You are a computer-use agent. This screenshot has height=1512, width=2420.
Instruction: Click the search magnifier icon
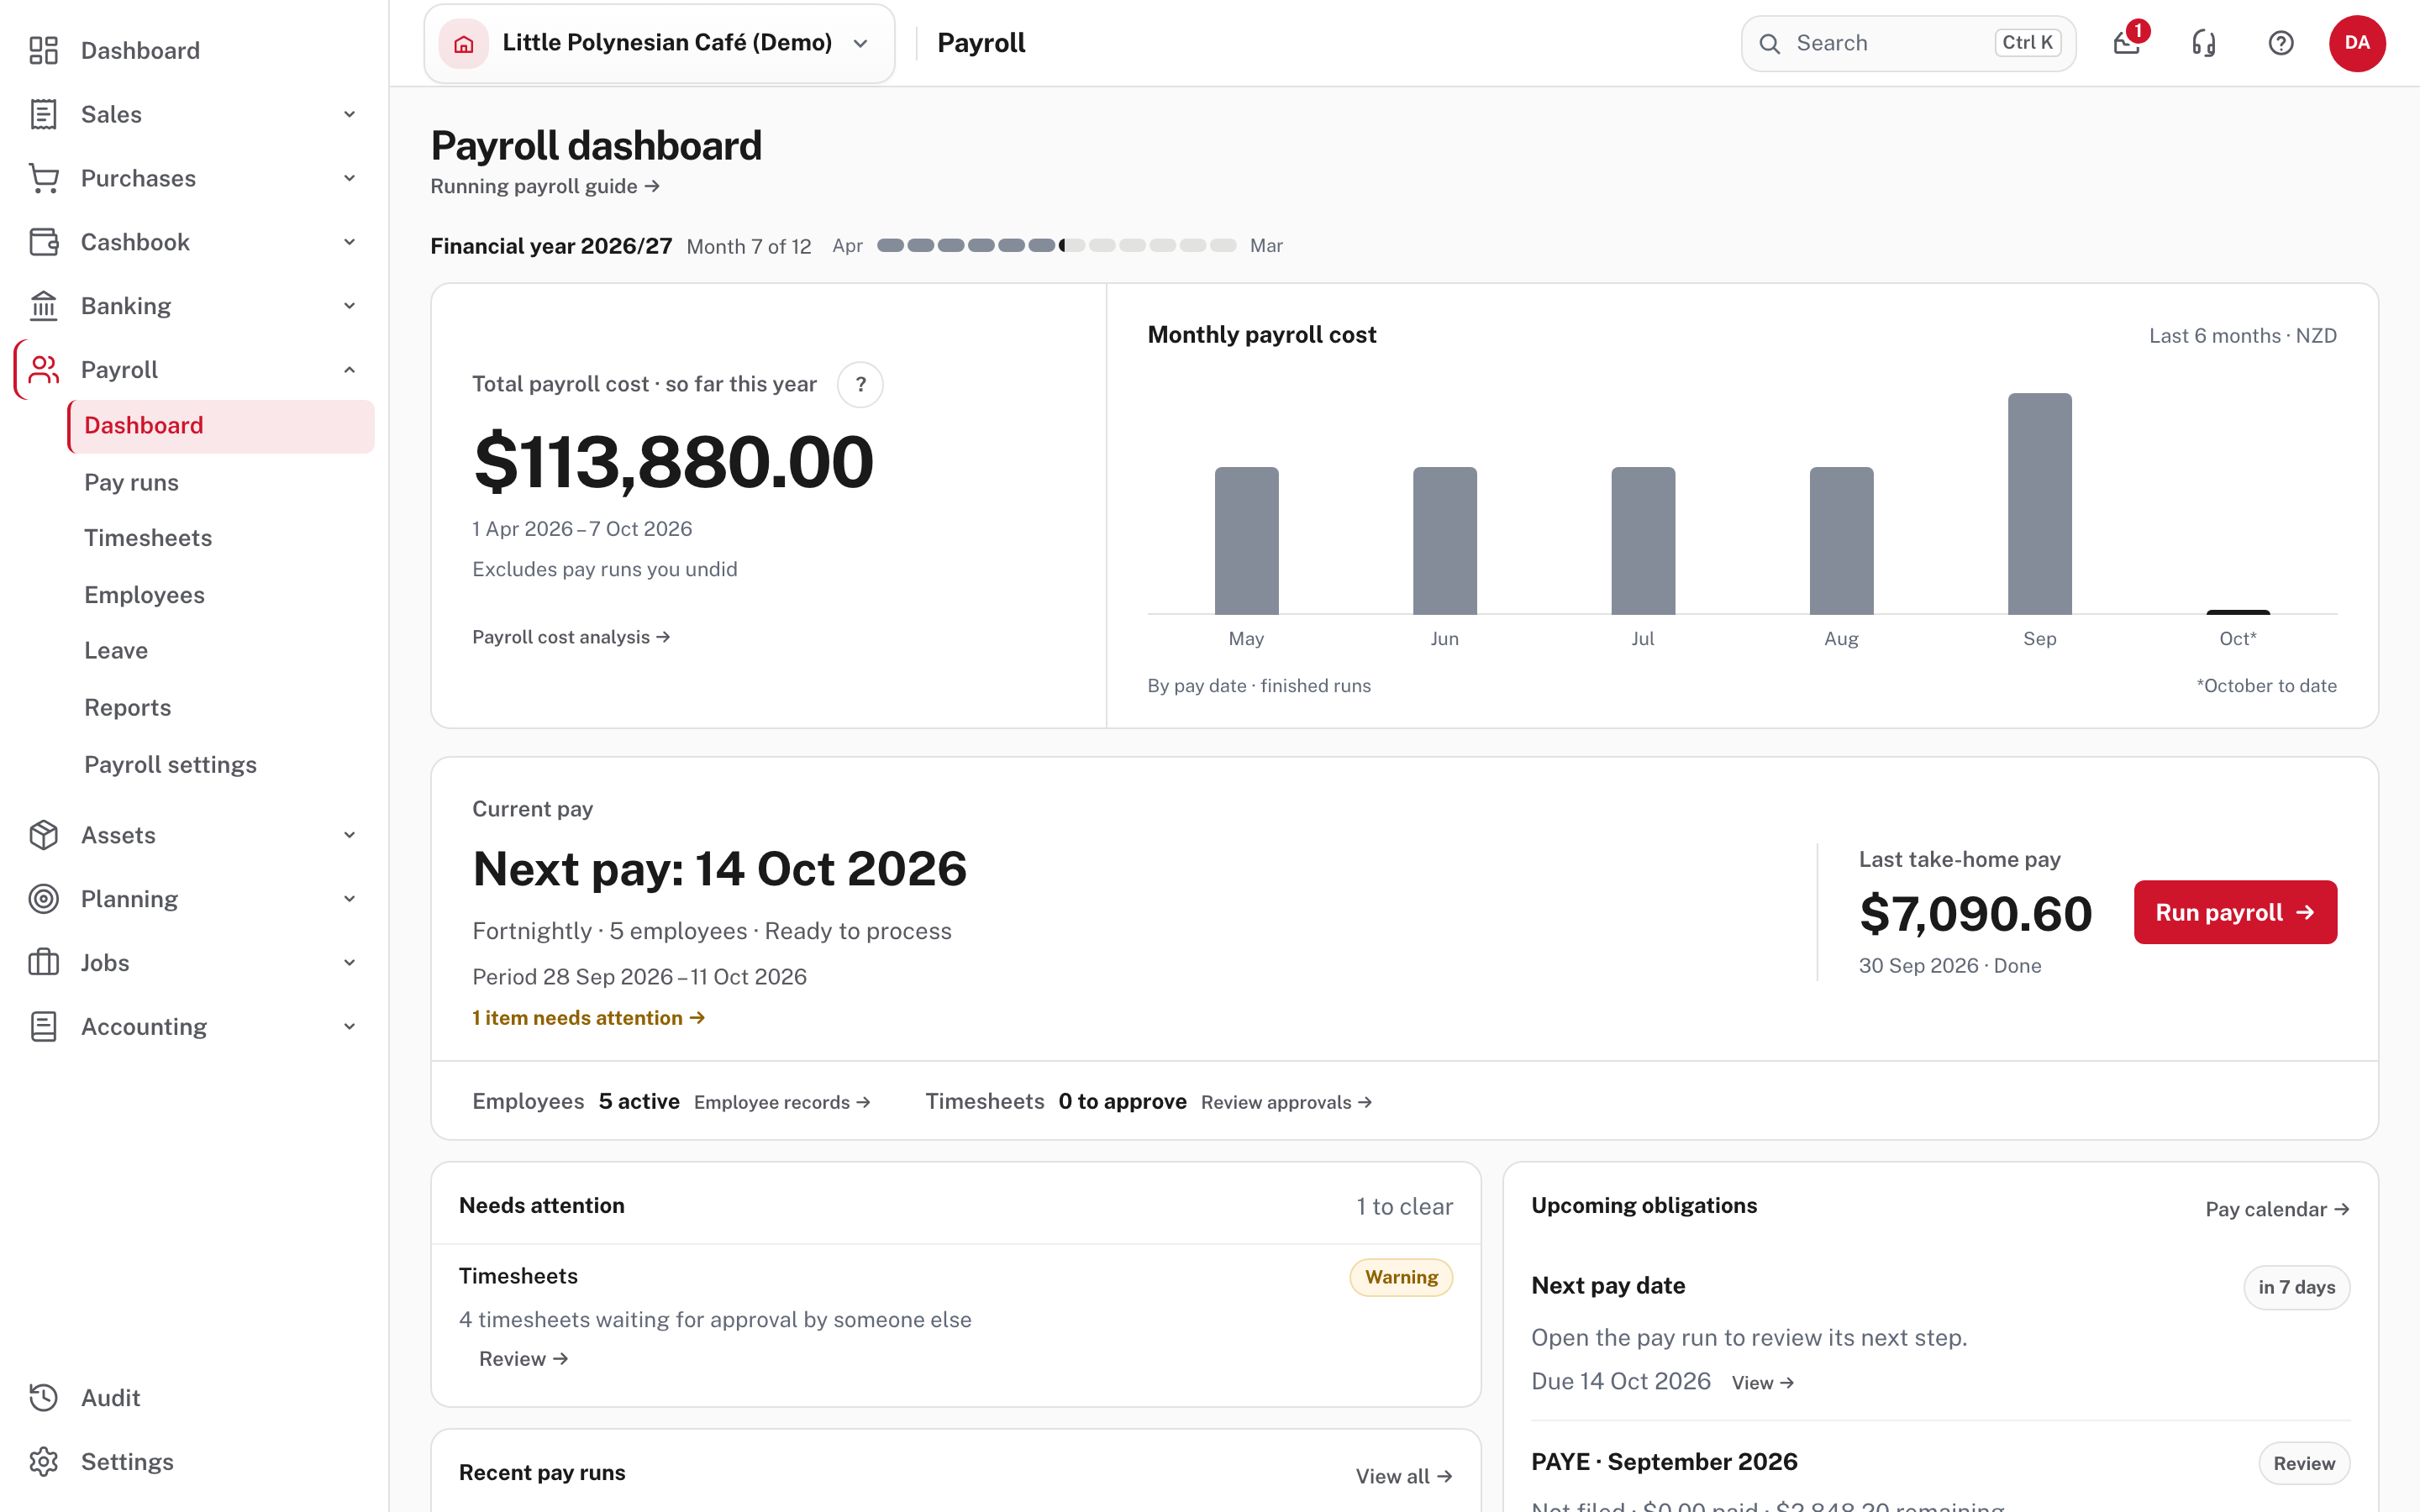coord(1770,44)
